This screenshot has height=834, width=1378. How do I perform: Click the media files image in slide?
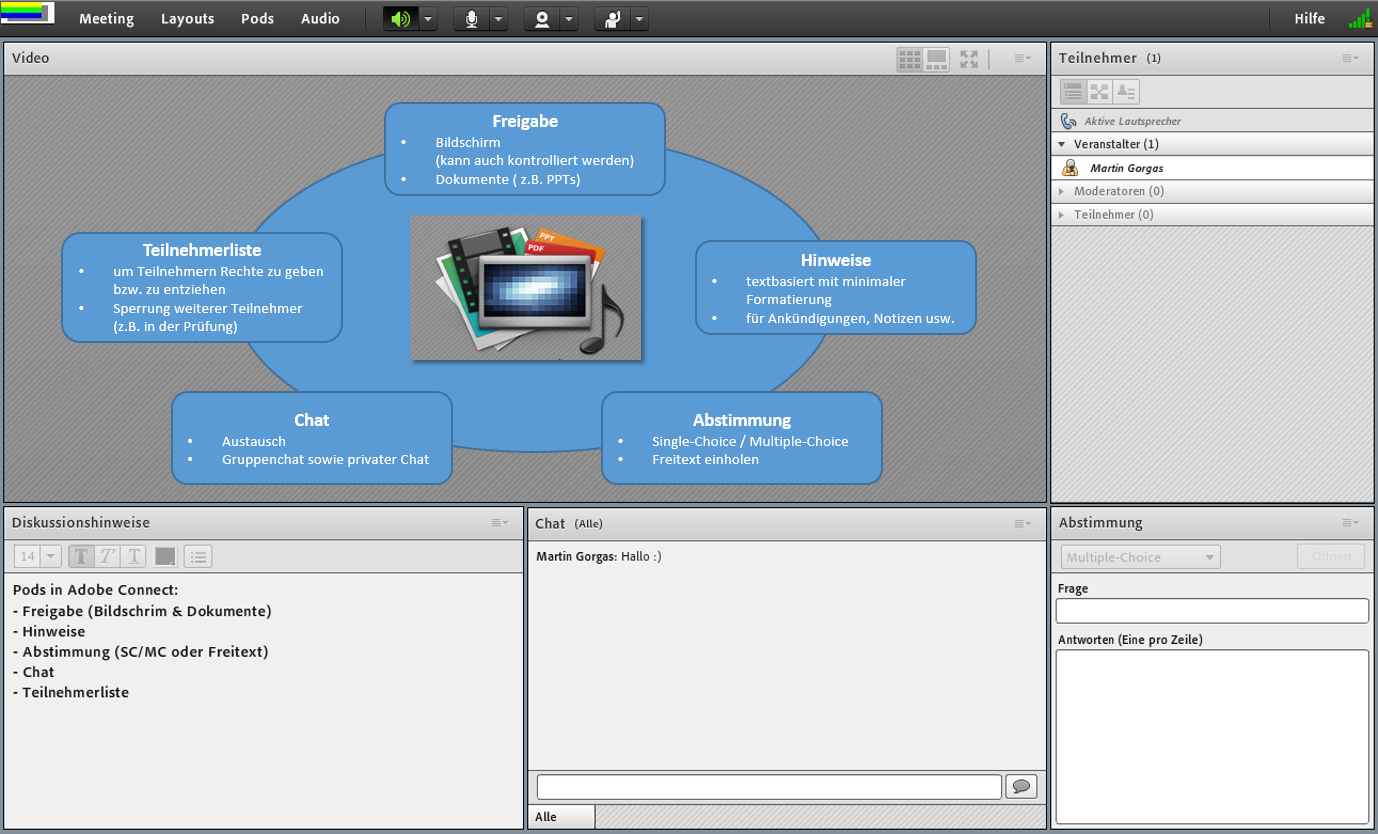click(x=526, y=288)
